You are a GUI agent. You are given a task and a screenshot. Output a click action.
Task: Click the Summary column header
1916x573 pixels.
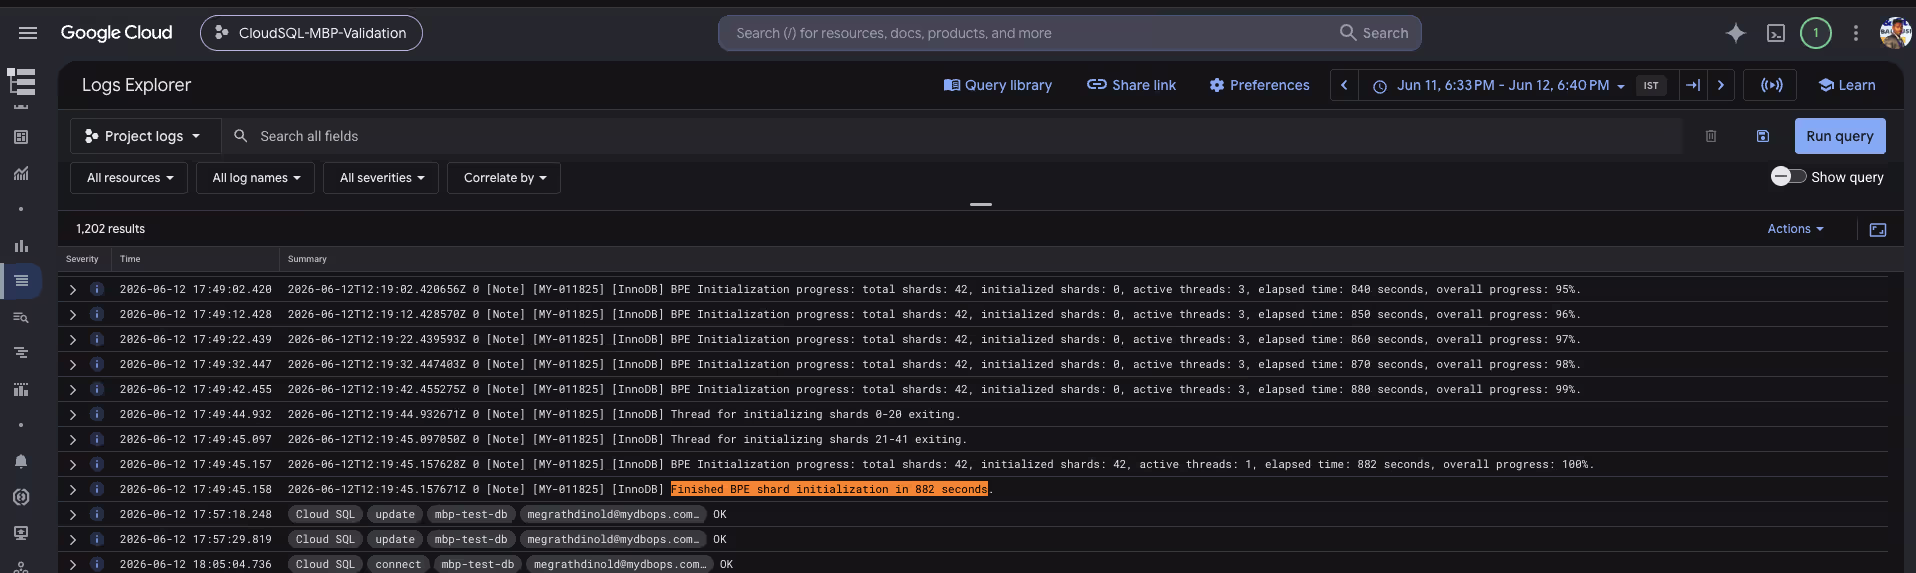point(307,259)
